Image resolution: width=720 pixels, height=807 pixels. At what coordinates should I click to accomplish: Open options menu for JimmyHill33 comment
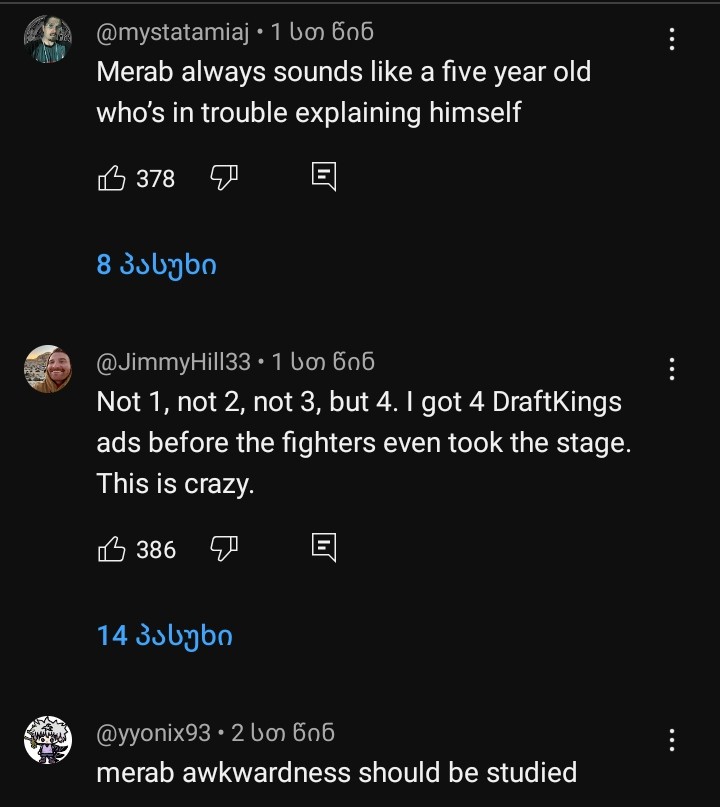pos(672,369)
